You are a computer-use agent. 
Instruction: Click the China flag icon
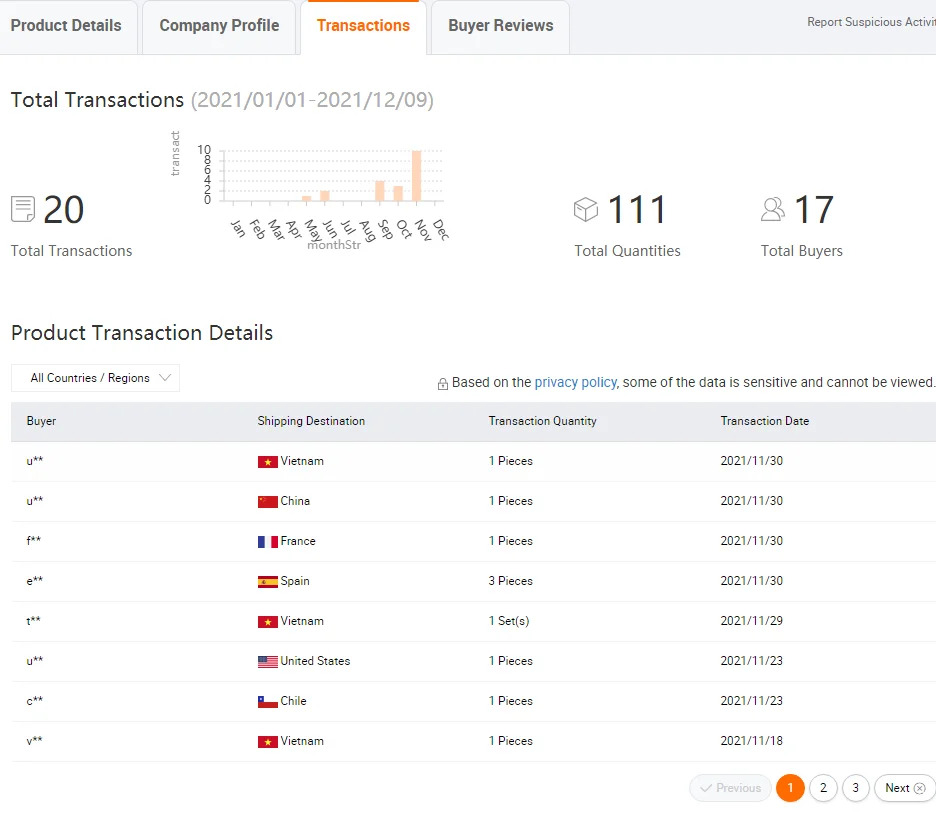click(x=267, y=501)
